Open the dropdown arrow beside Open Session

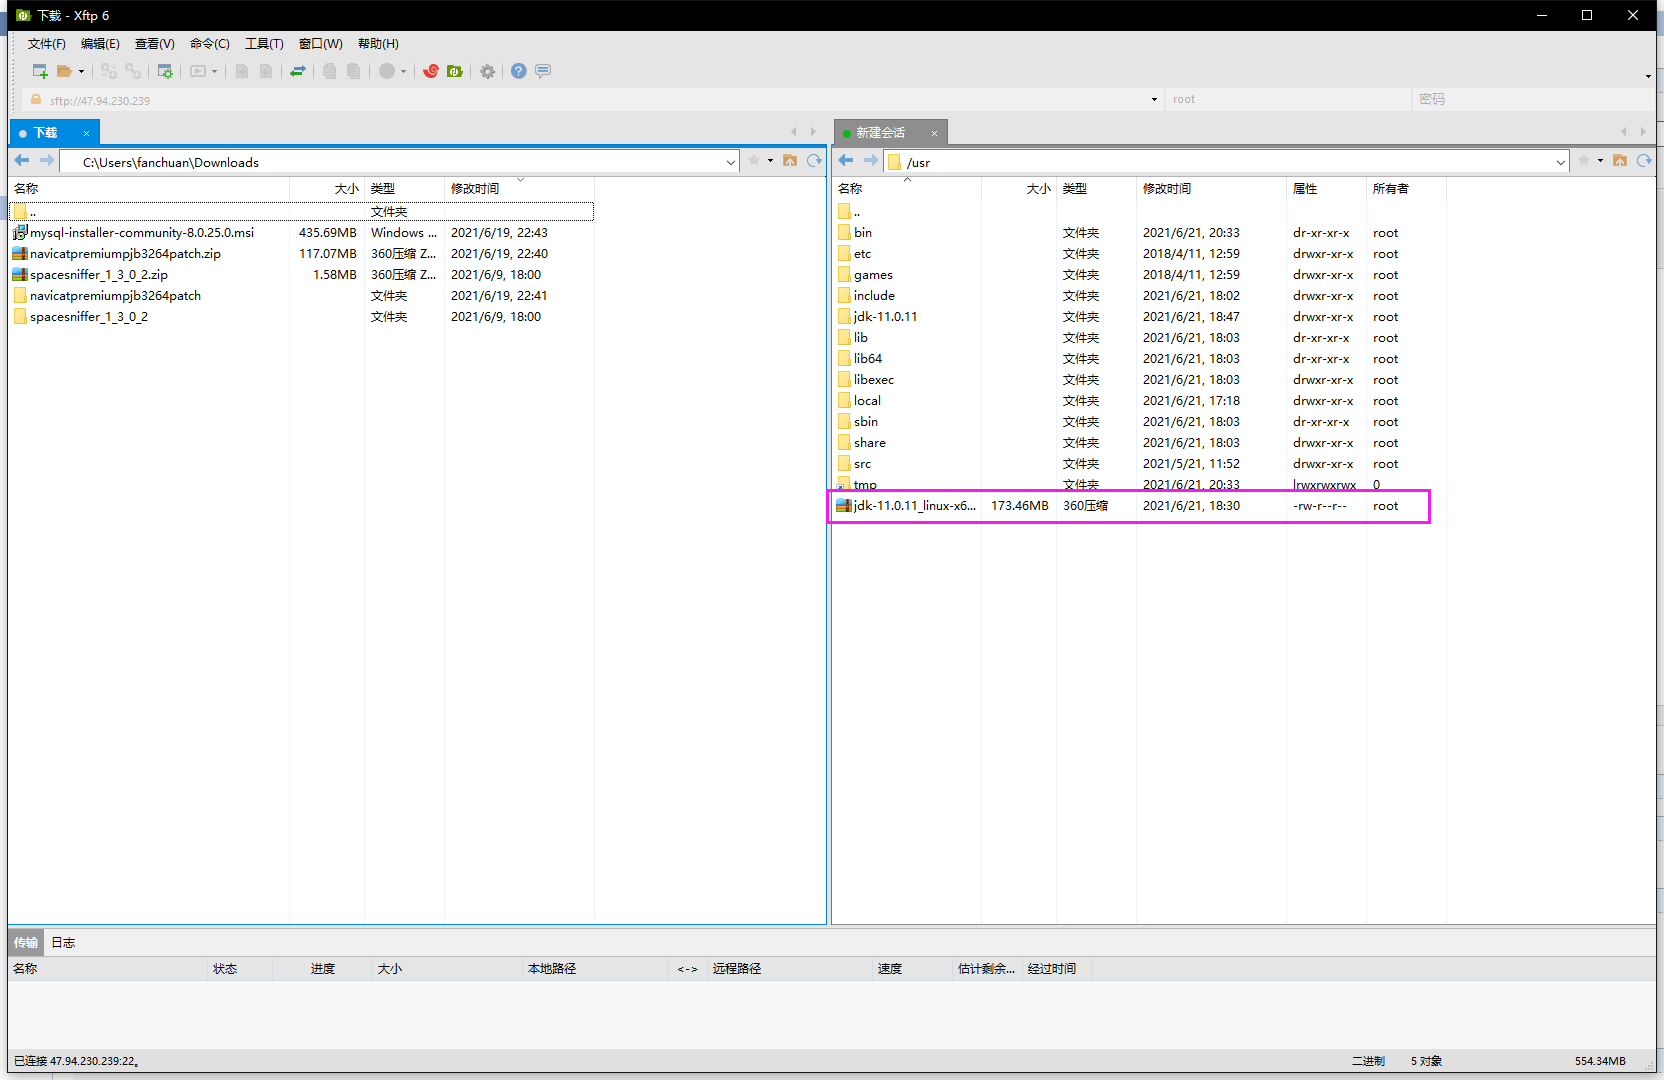click(x=81, y=72)
